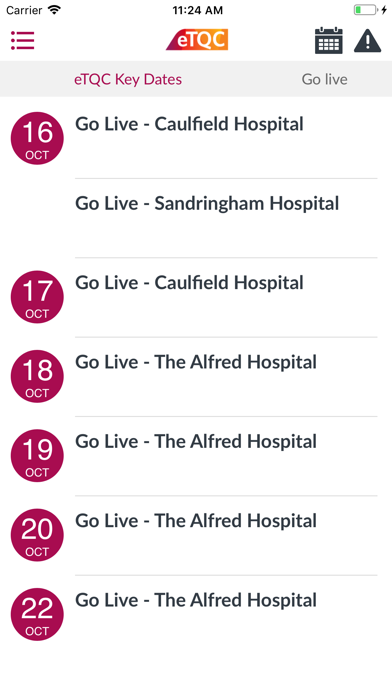The width and height of the screenshot is (392, 696).
Task: Open Go Live - Caulfield Hospital on 16 Oct
Action: (189, 124)
